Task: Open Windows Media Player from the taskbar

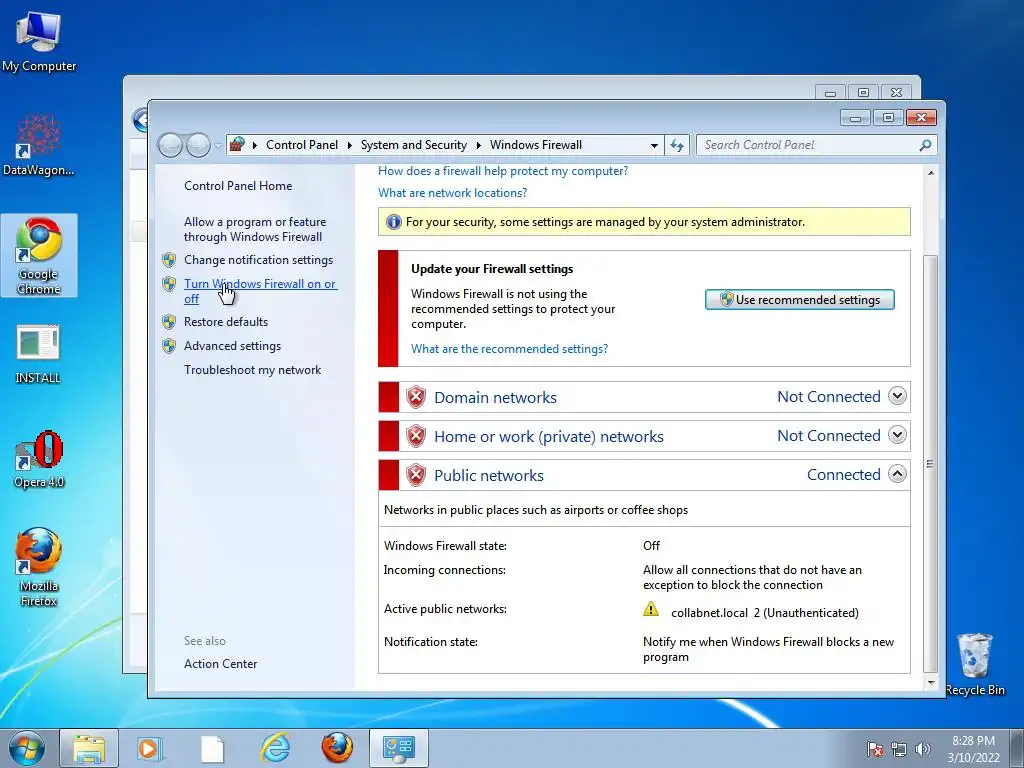Action: [x=150, y=748]
